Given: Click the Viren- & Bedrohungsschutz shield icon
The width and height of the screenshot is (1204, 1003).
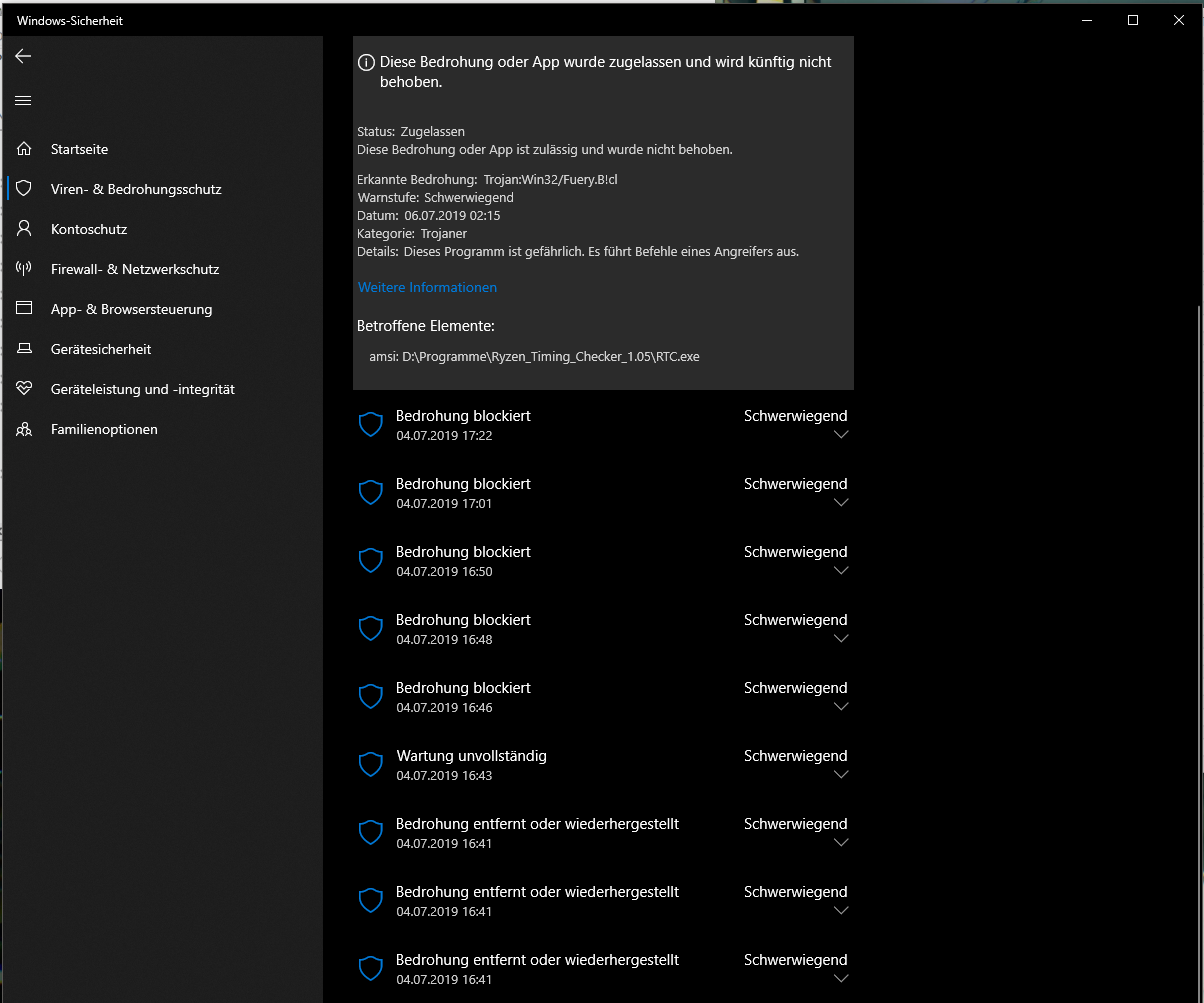Looking at the screenshot, I should [25, 189].
